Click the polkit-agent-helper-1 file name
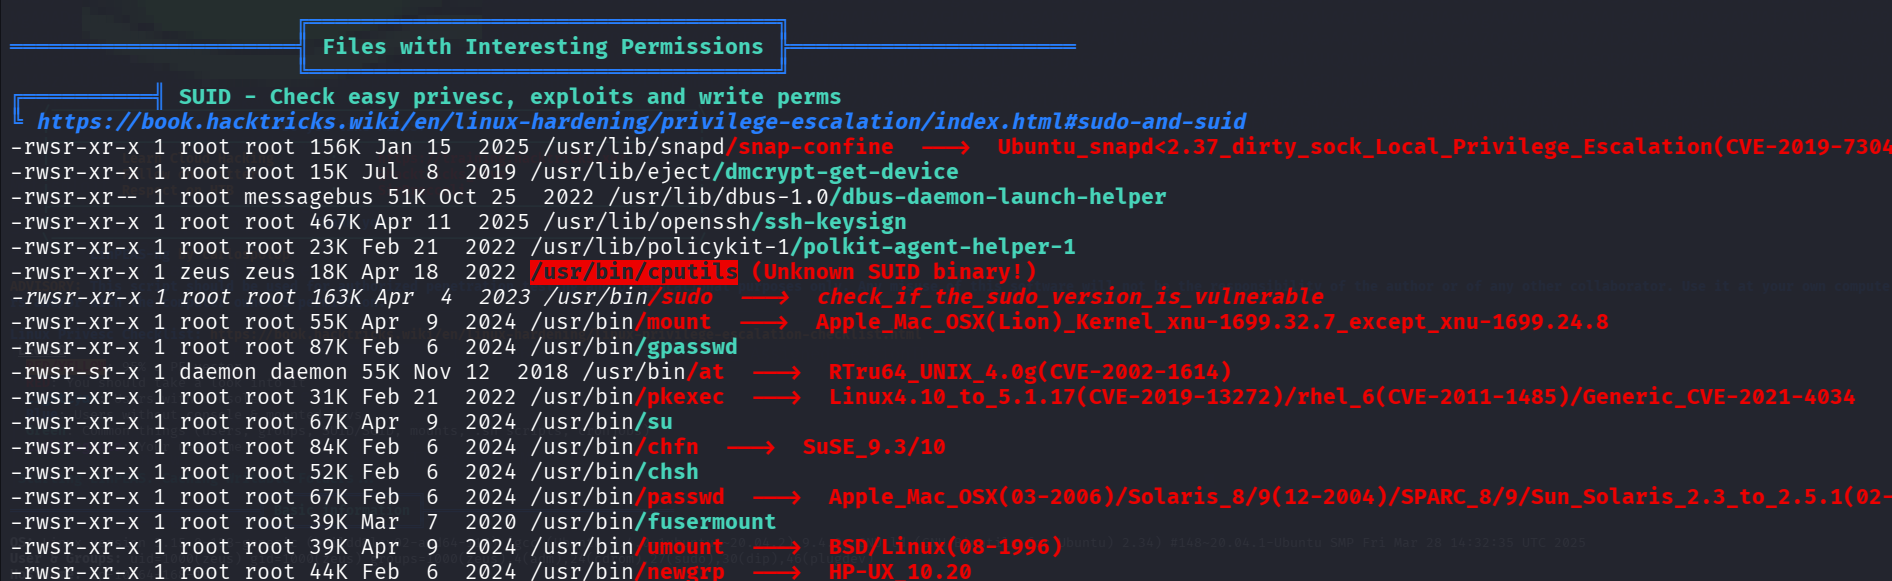This screenshot has width=1892, height=581. pos(936,247)
